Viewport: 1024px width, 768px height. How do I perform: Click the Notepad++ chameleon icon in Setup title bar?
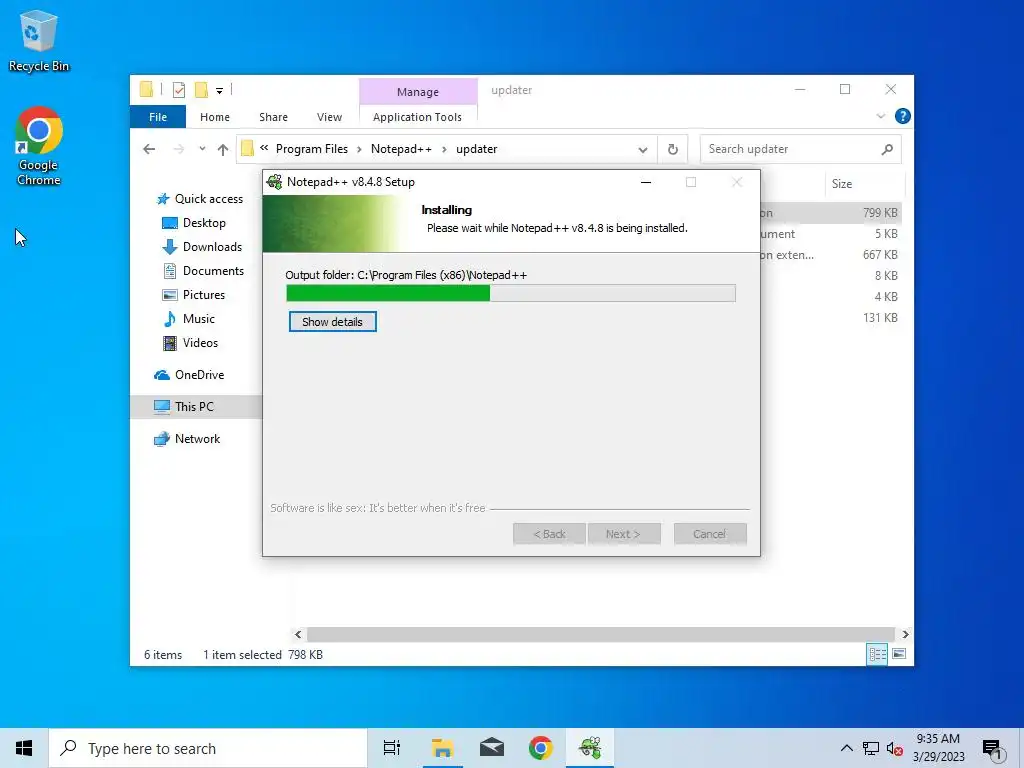[x=275, y=182]
